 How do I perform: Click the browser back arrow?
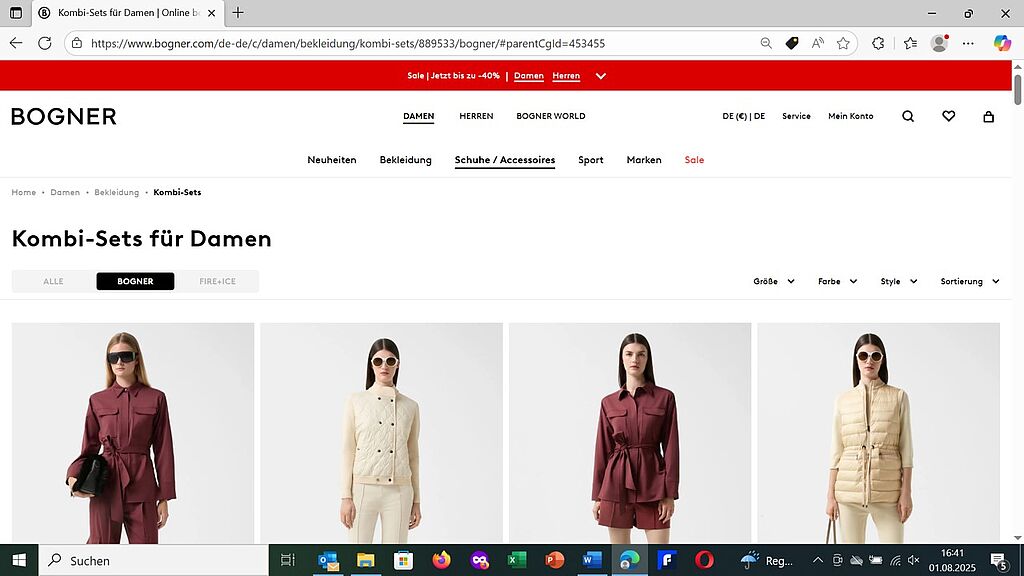pyautogui.click(x=16, y=43)
